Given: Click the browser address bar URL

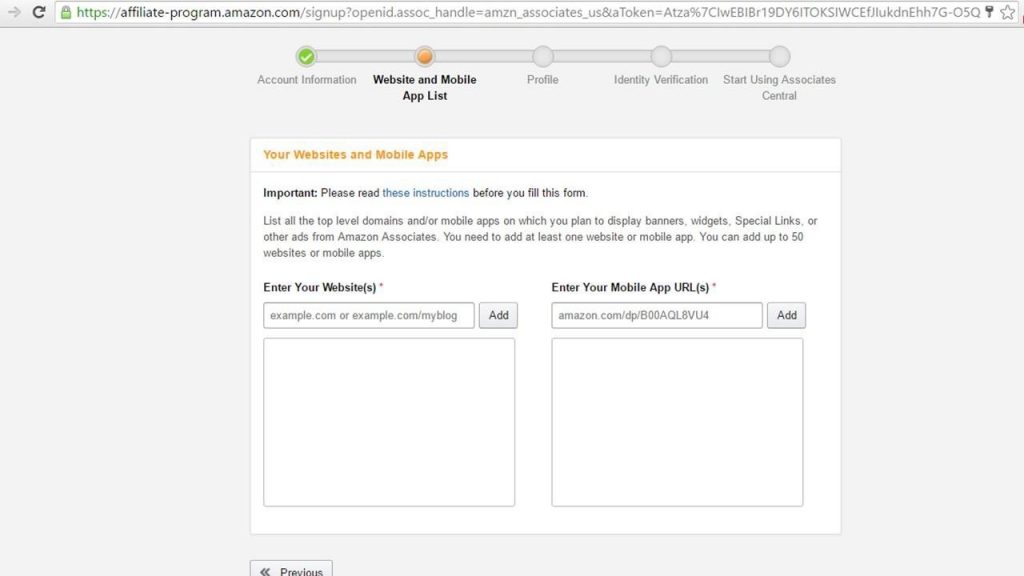Looking at the screenshot, I should 528,12.
